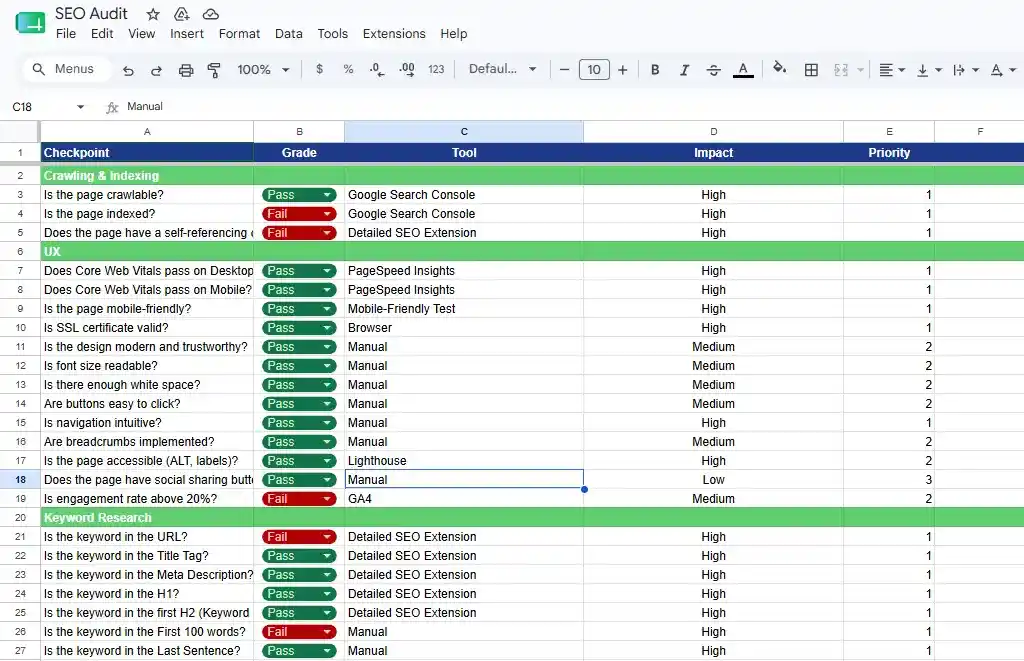Open more number formats (123)
The height and width of the screenshot is (661, 1024).
[436, 69]
